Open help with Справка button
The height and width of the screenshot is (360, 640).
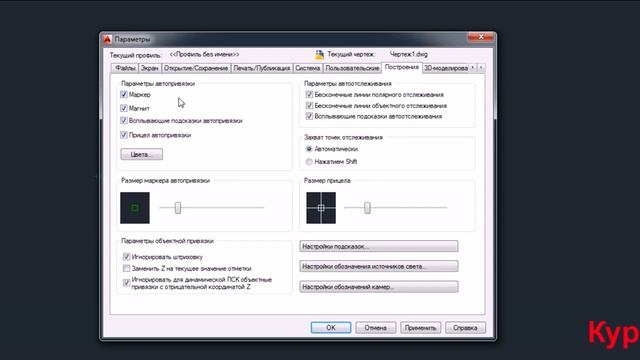click(x=465, y=328)
